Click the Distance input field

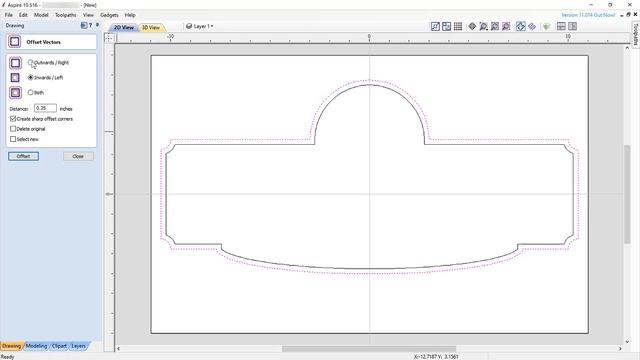pos(45,108)
